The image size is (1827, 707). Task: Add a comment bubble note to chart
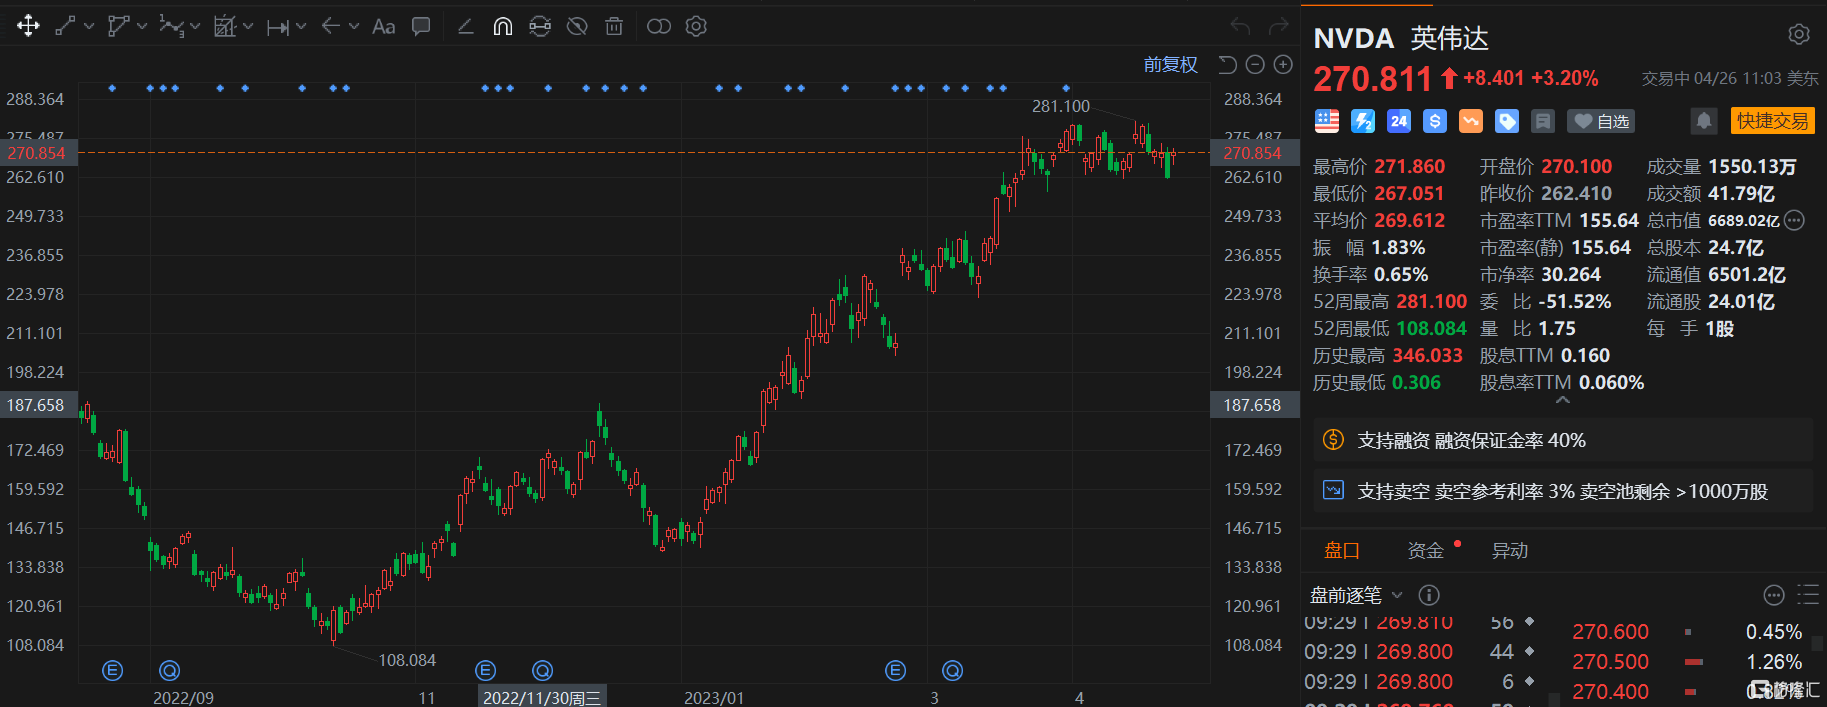click(421, 26)
